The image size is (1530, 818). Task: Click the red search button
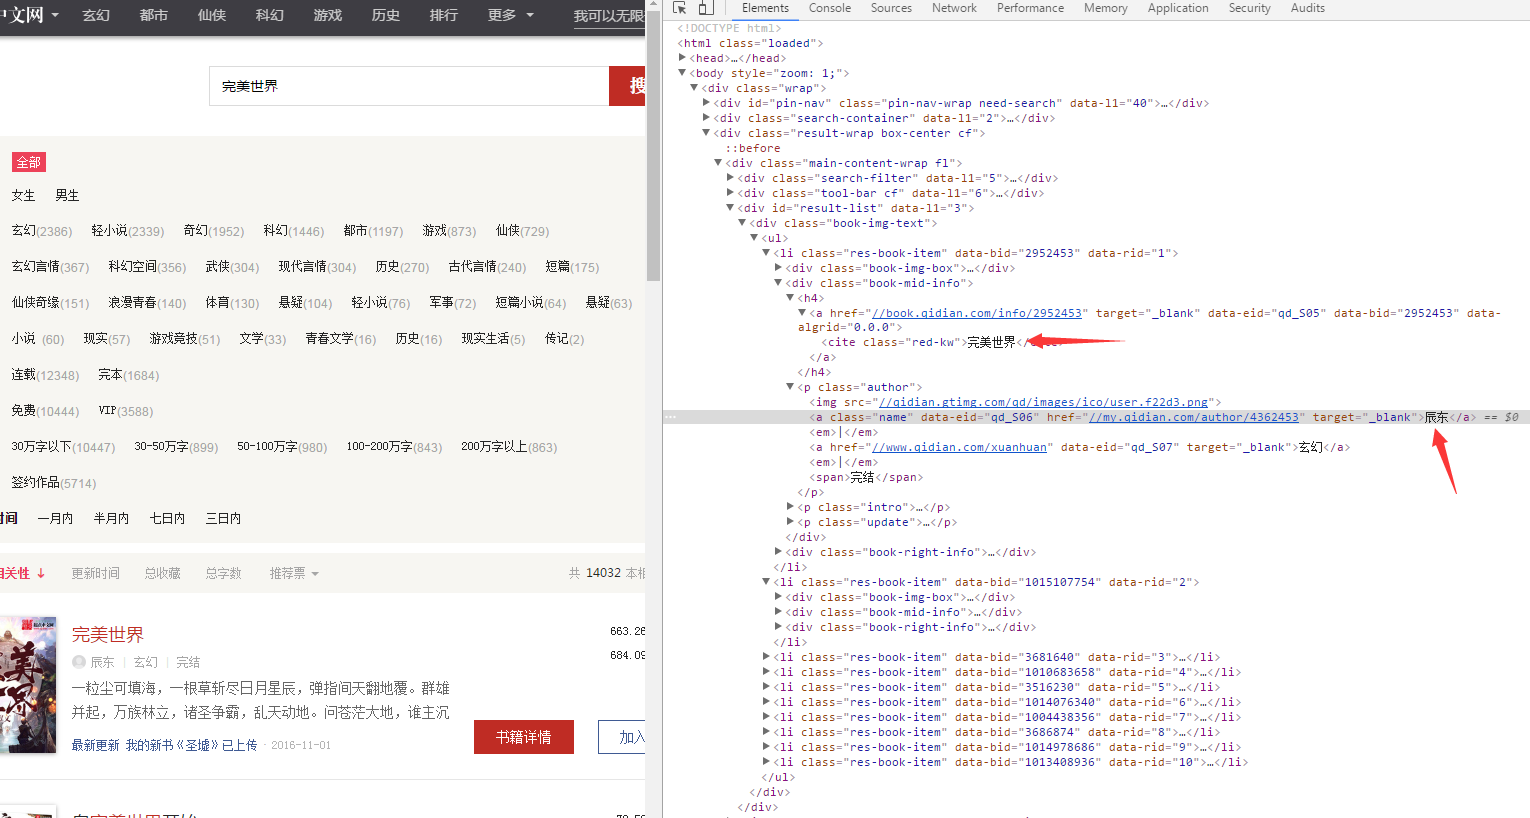(628, 86)
